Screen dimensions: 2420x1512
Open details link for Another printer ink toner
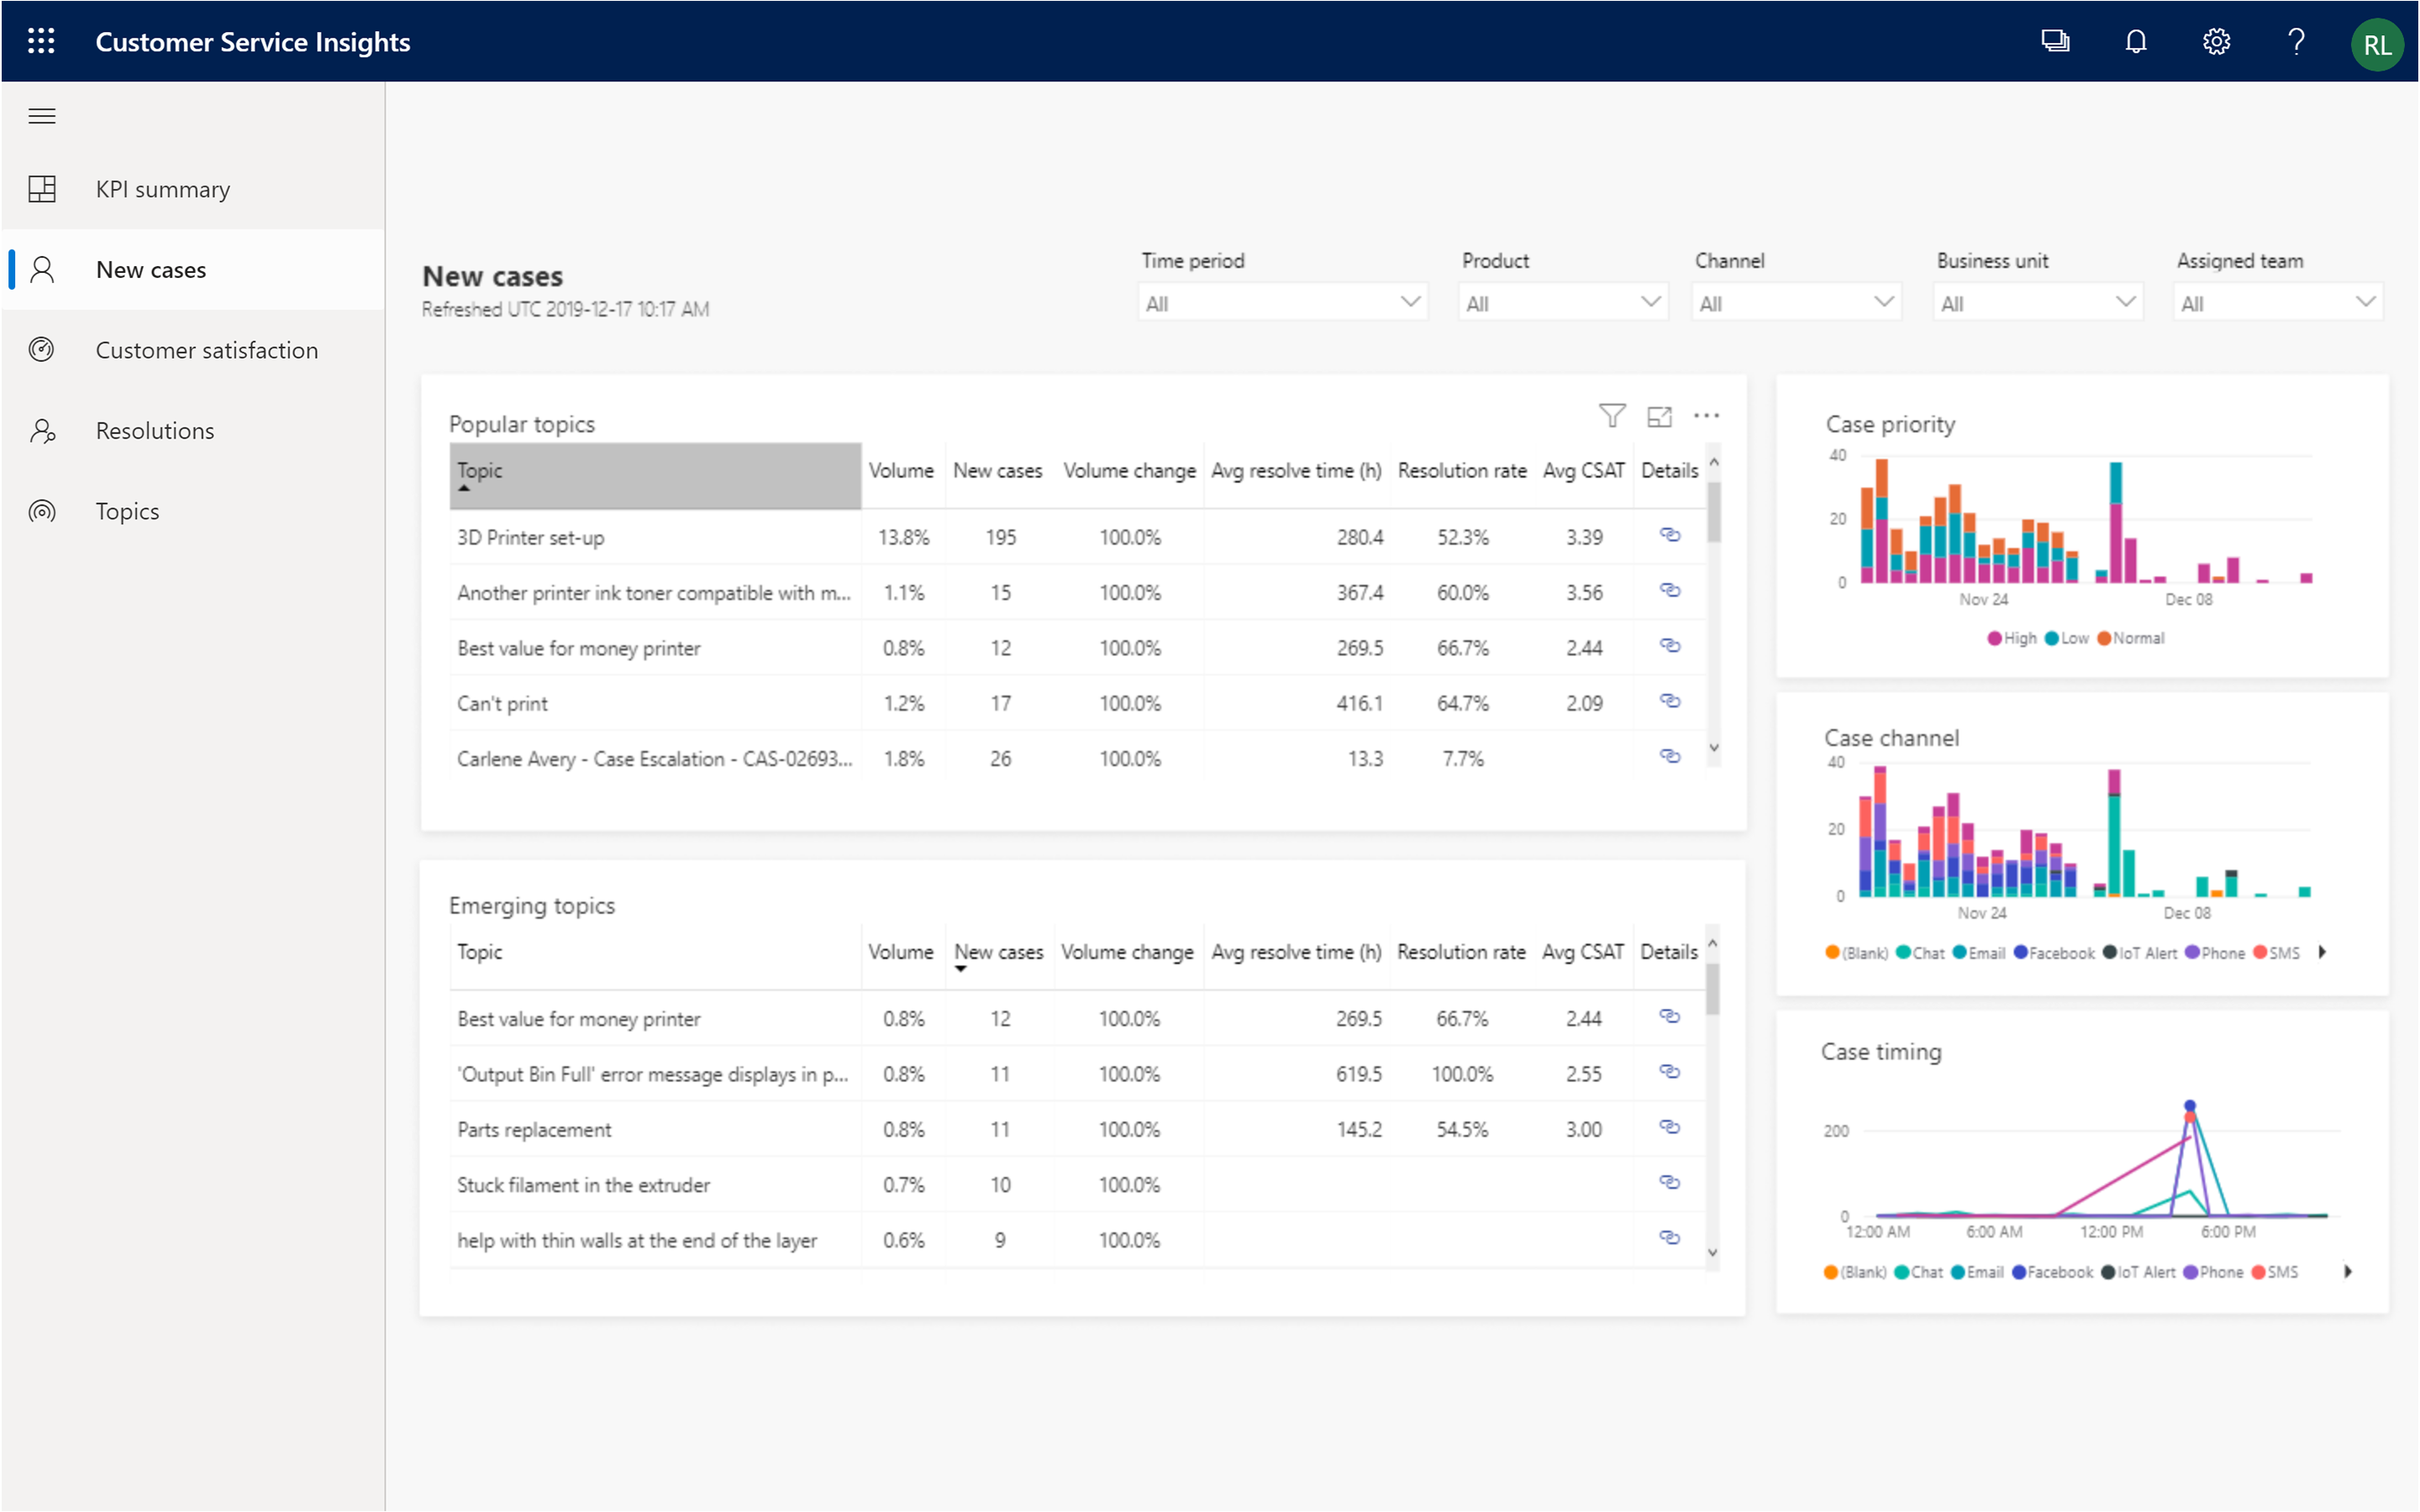[1669, 590]
